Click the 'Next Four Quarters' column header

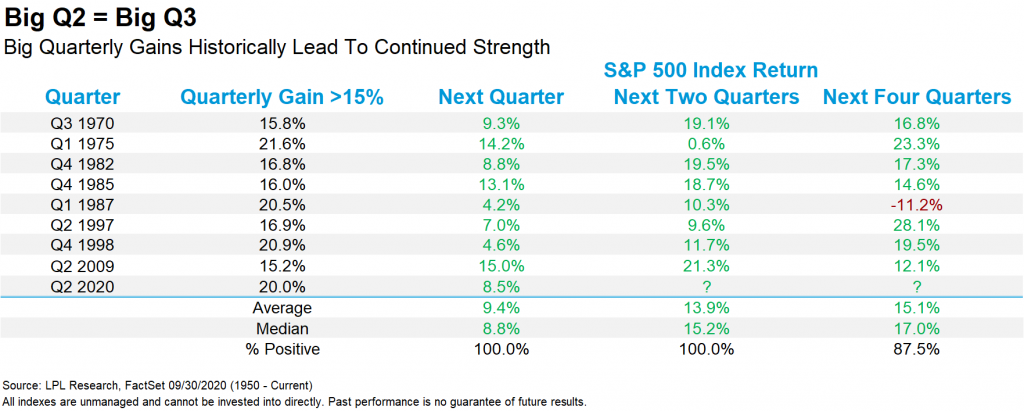point(916,98)
